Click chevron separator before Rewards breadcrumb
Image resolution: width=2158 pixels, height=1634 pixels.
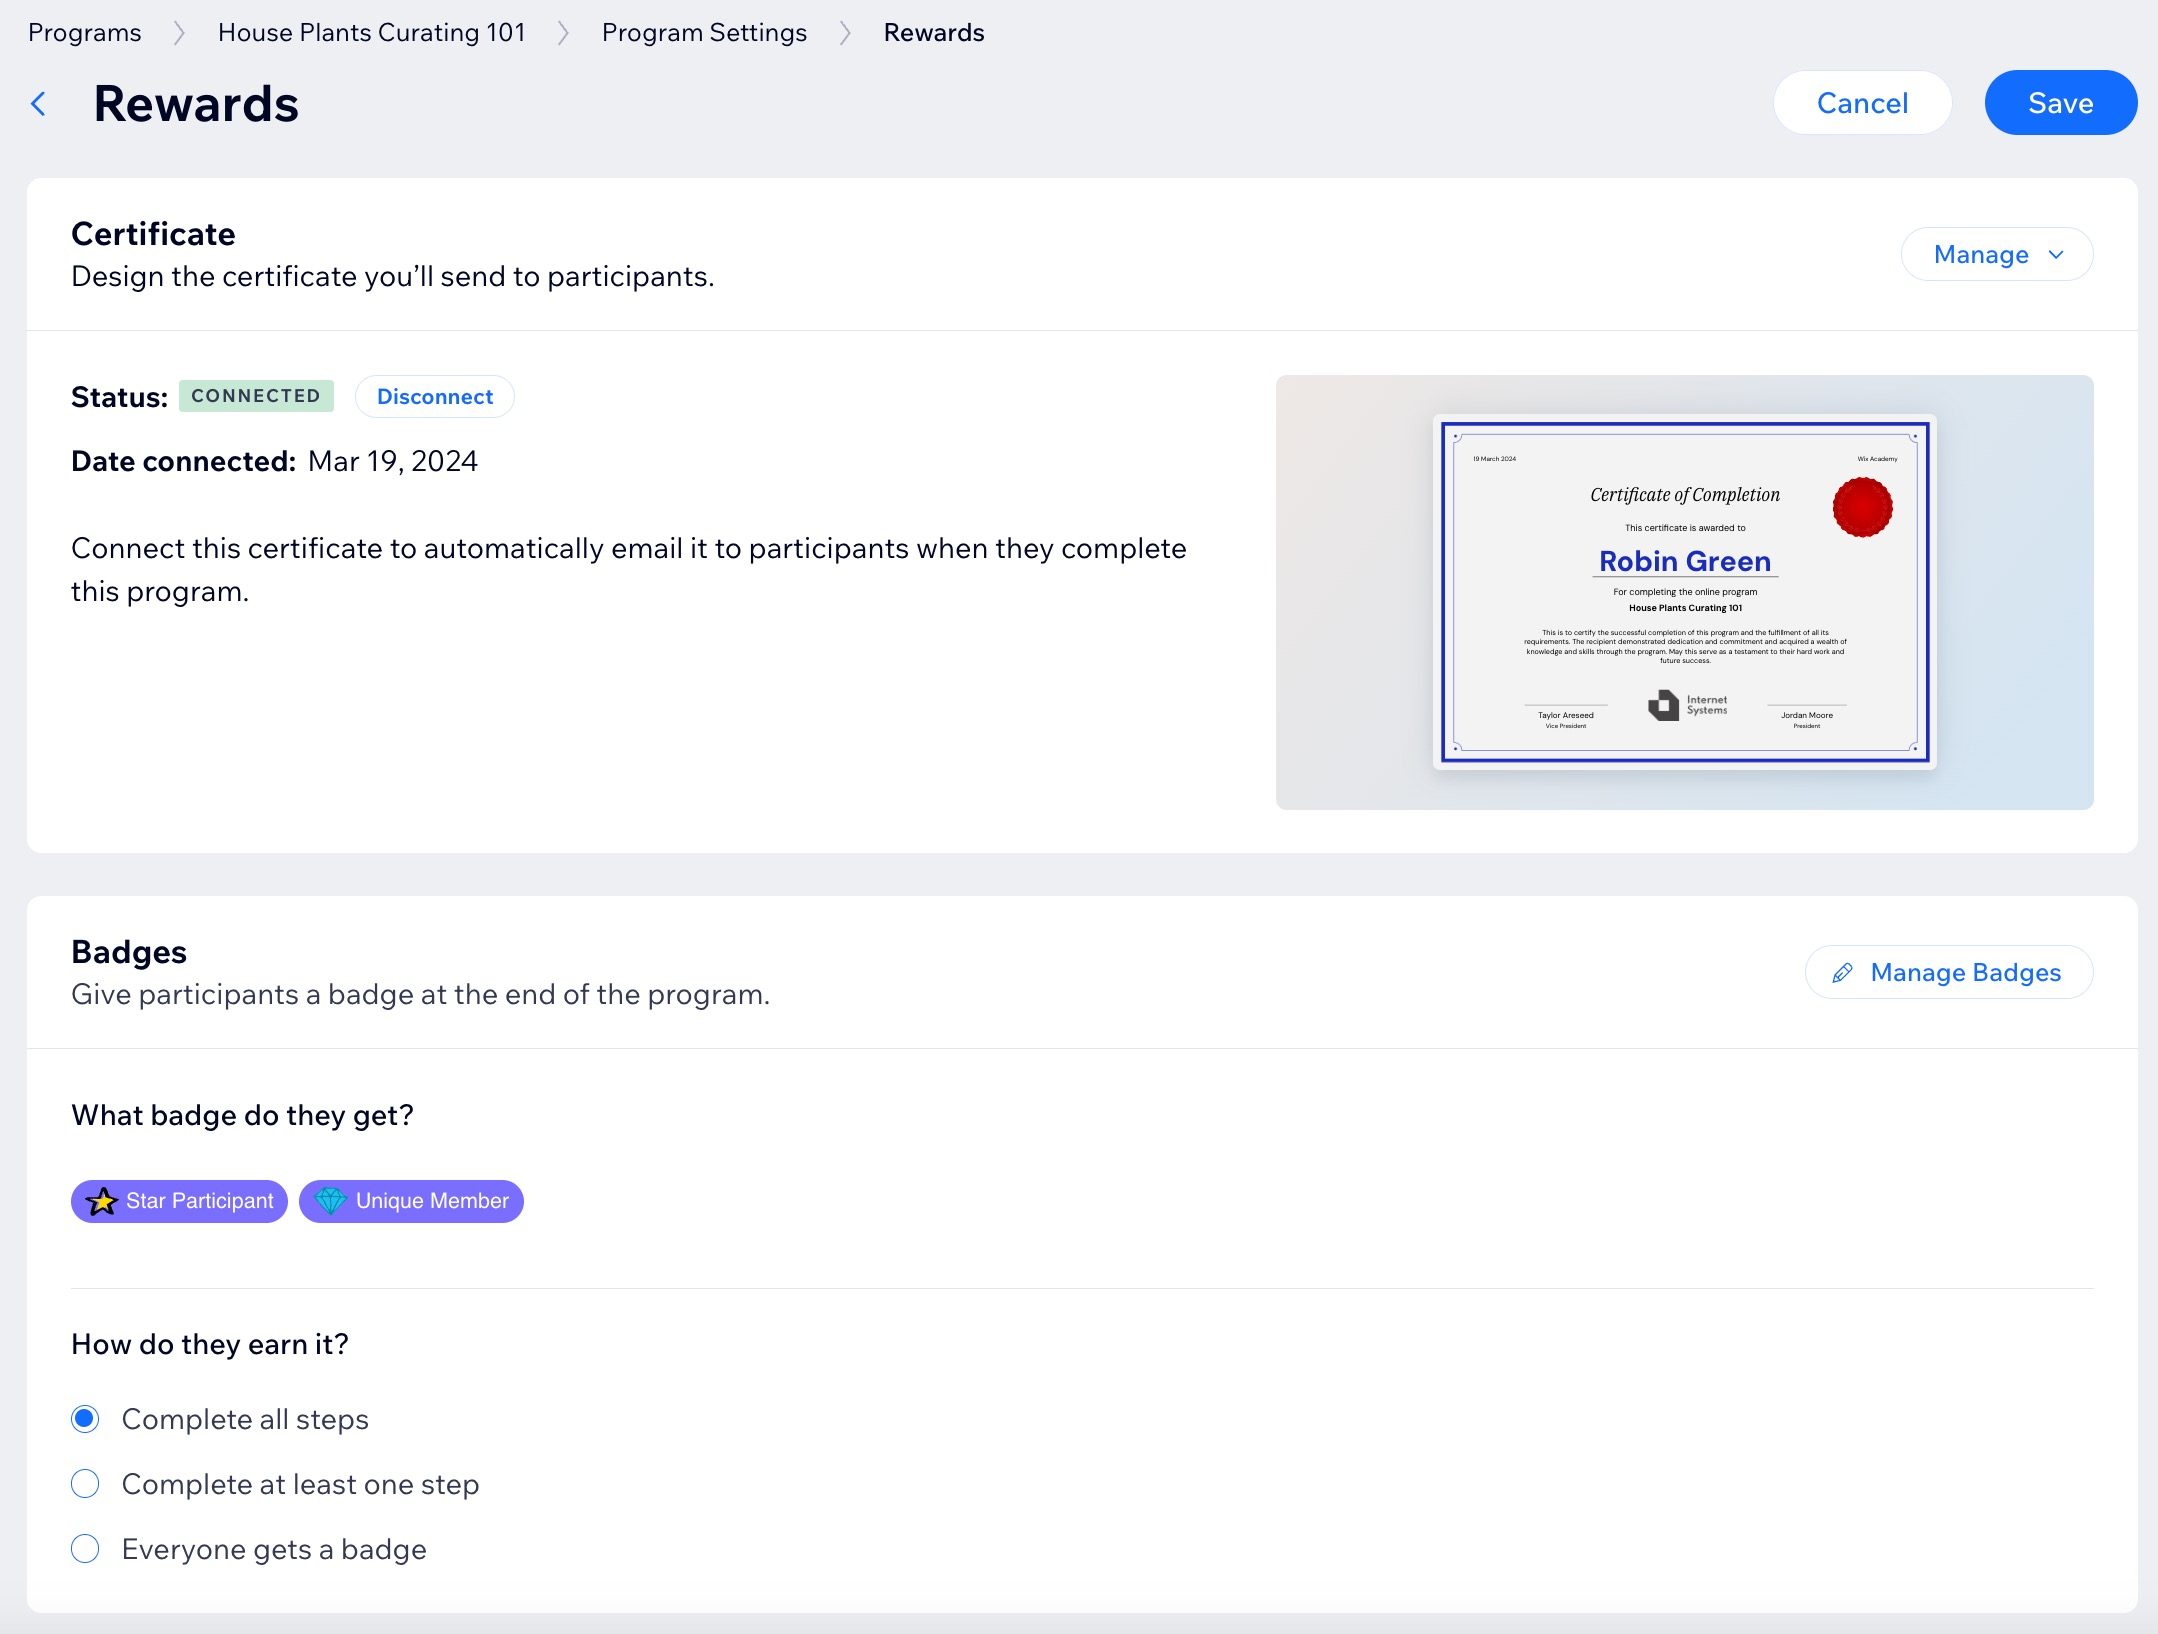coord(845,33)
